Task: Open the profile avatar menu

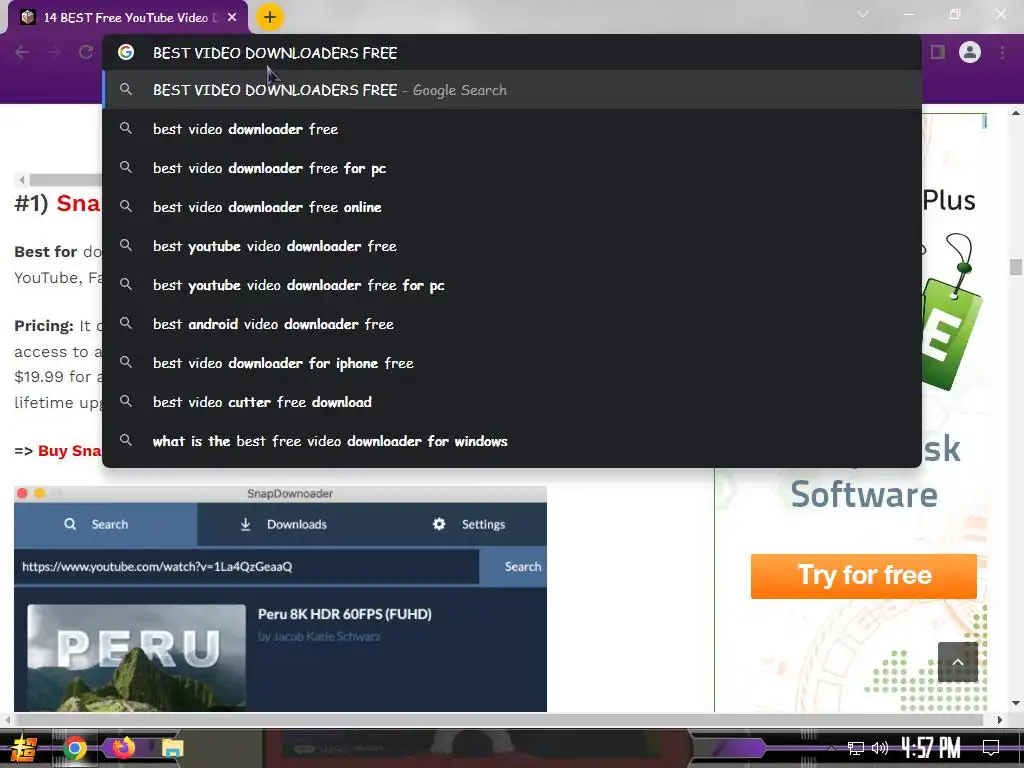Action: [x=970, y=52]
